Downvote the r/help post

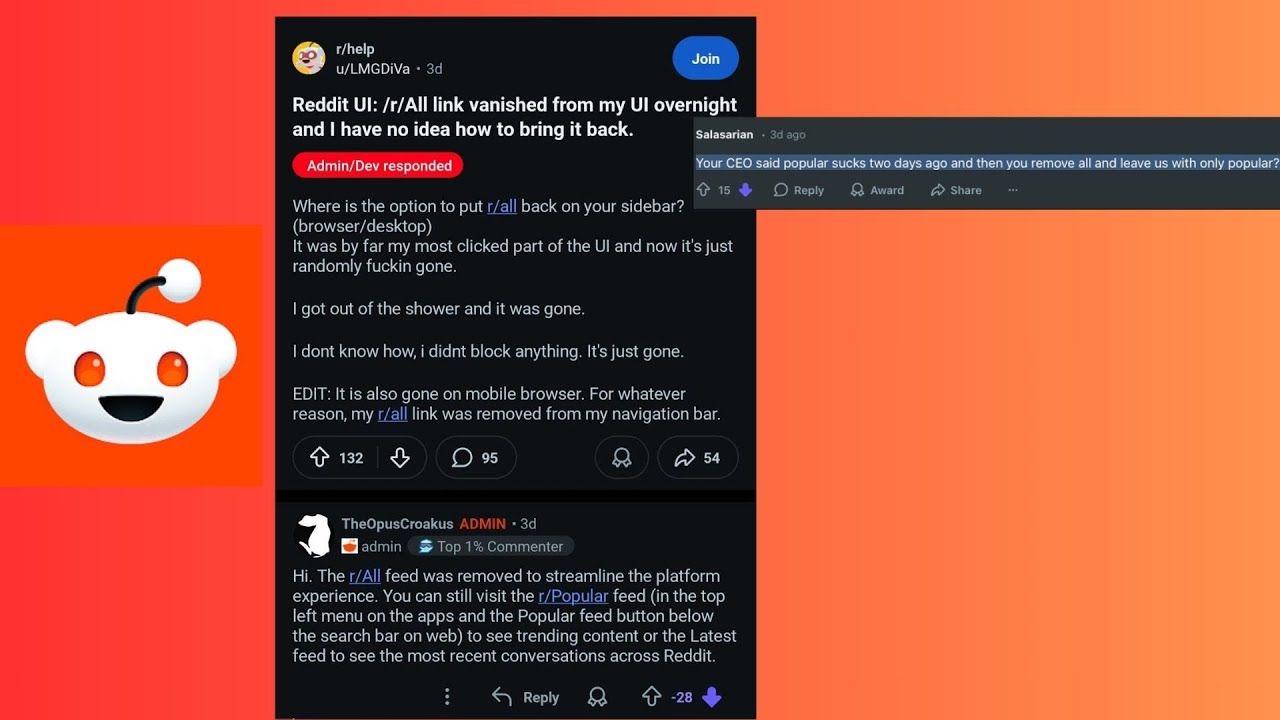point(400,458)
